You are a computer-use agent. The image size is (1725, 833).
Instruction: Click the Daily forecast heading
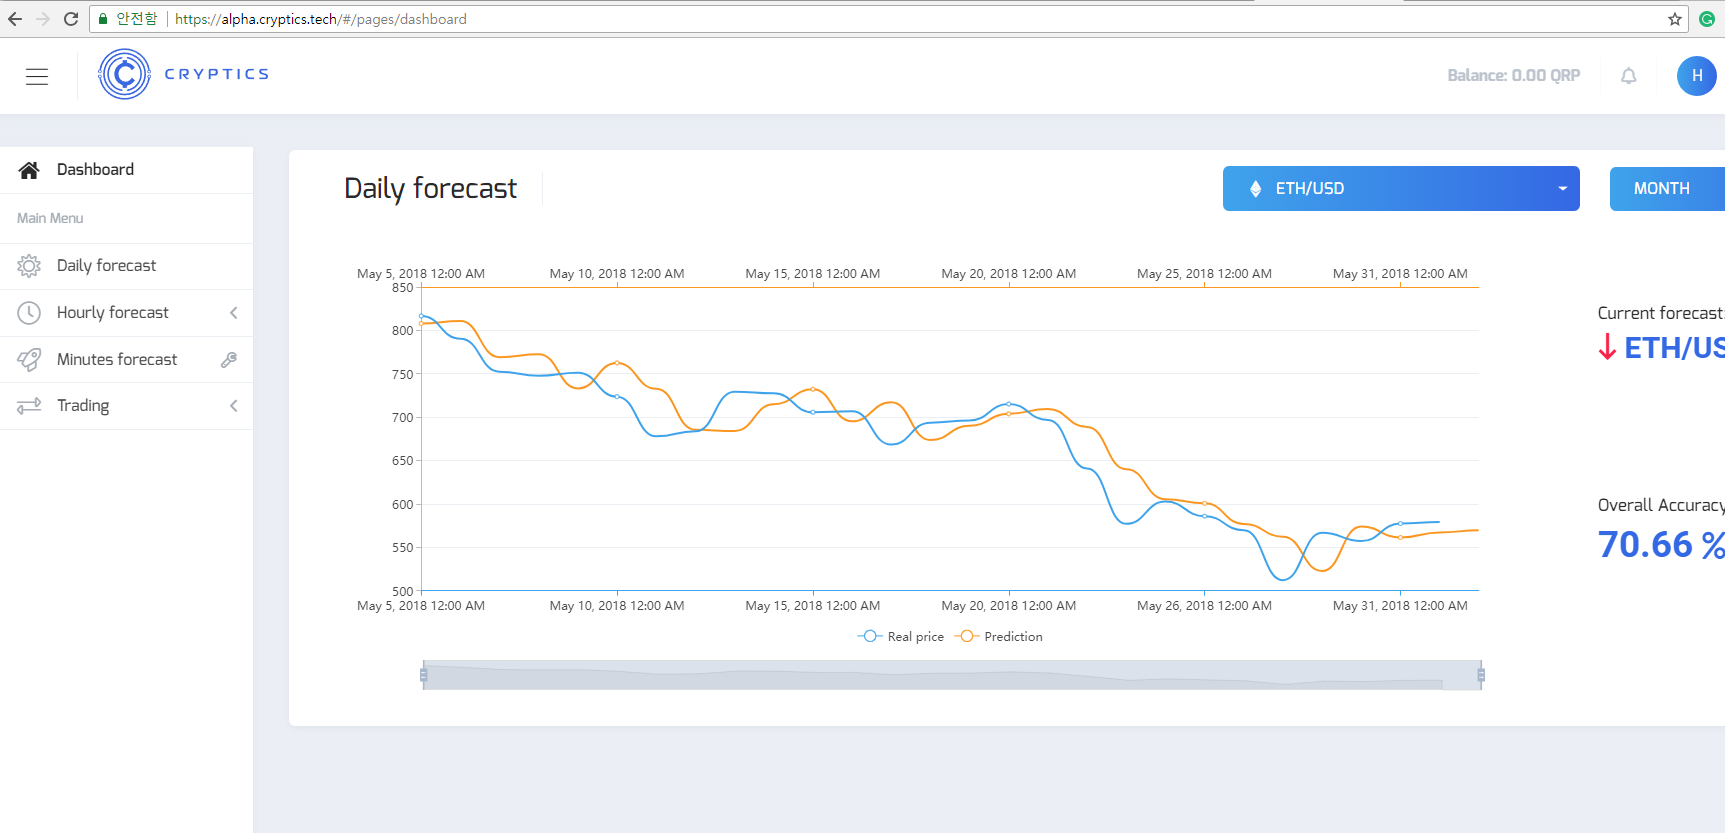(x=430, y=189)
